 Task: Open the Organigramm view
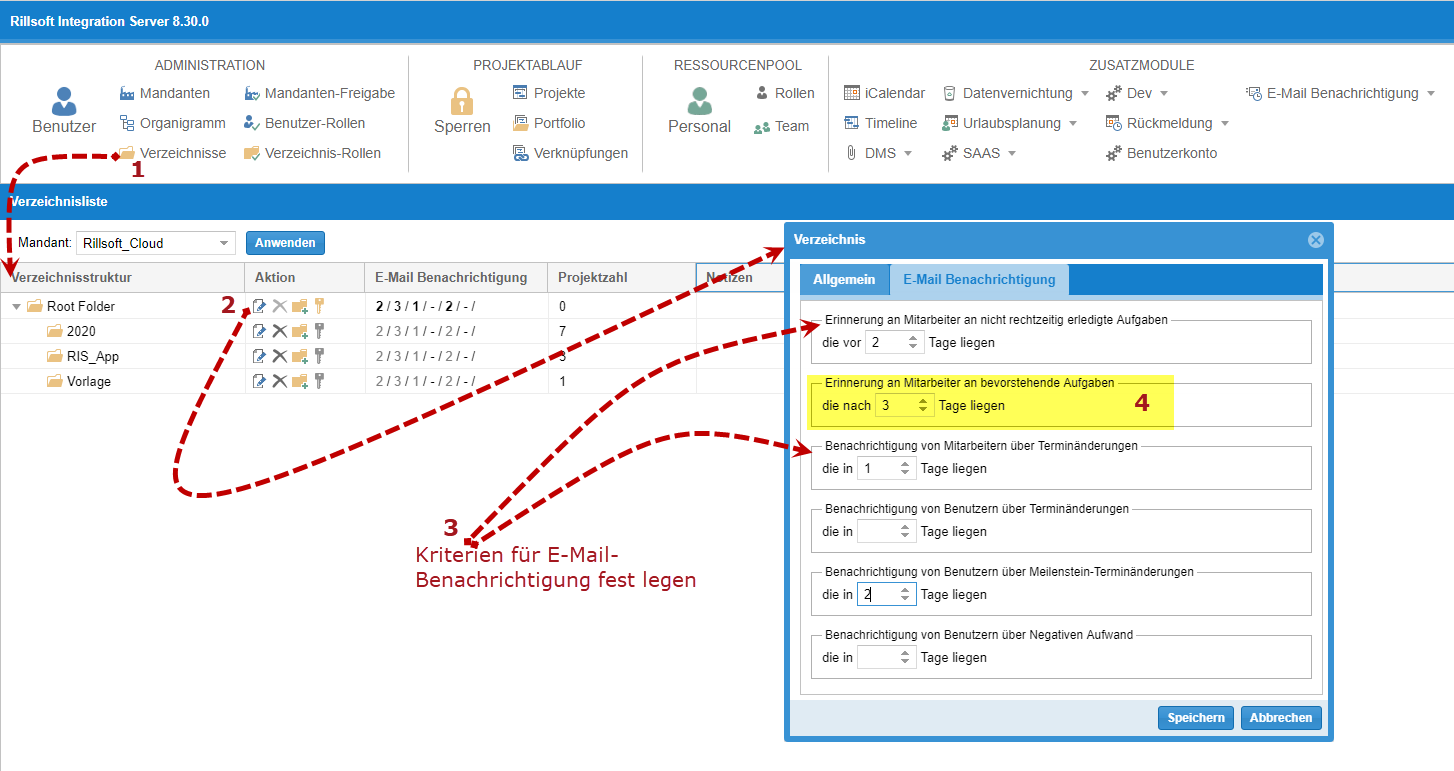pyautogui.click(x=172, y=123)
